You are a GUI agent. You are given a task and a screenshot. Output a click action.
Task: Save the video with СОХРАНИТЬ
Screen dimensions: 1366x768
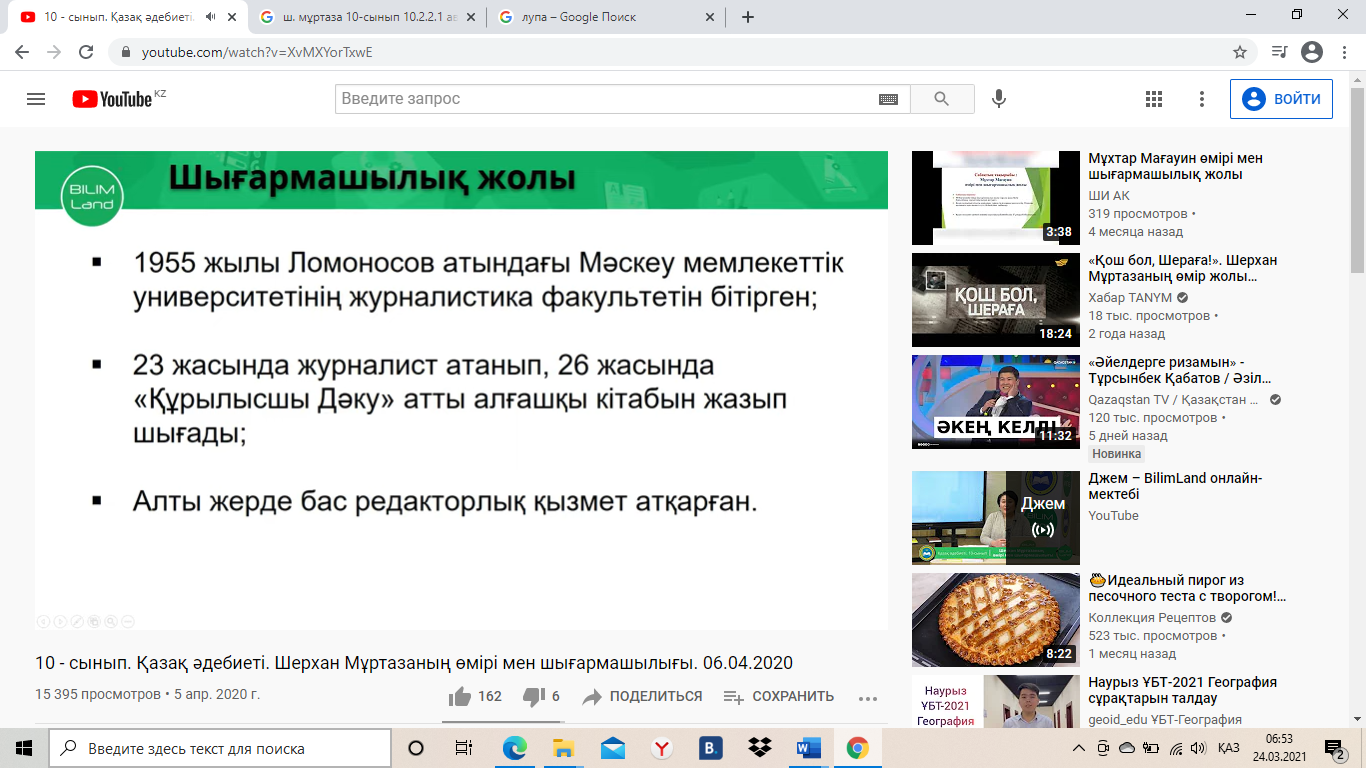pyautogui.click(x=779, y=696)
